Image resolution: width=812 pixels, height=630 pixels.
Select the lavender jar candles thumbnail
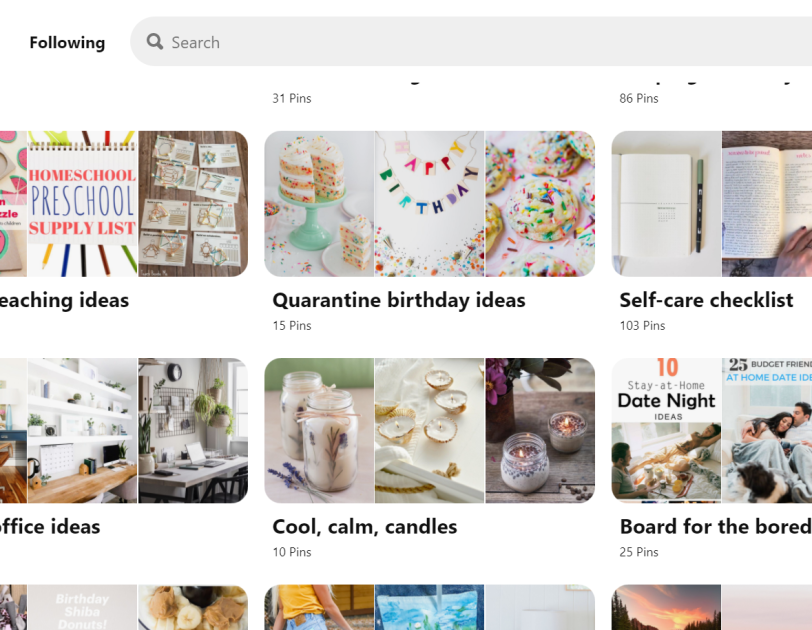[319, 431]
